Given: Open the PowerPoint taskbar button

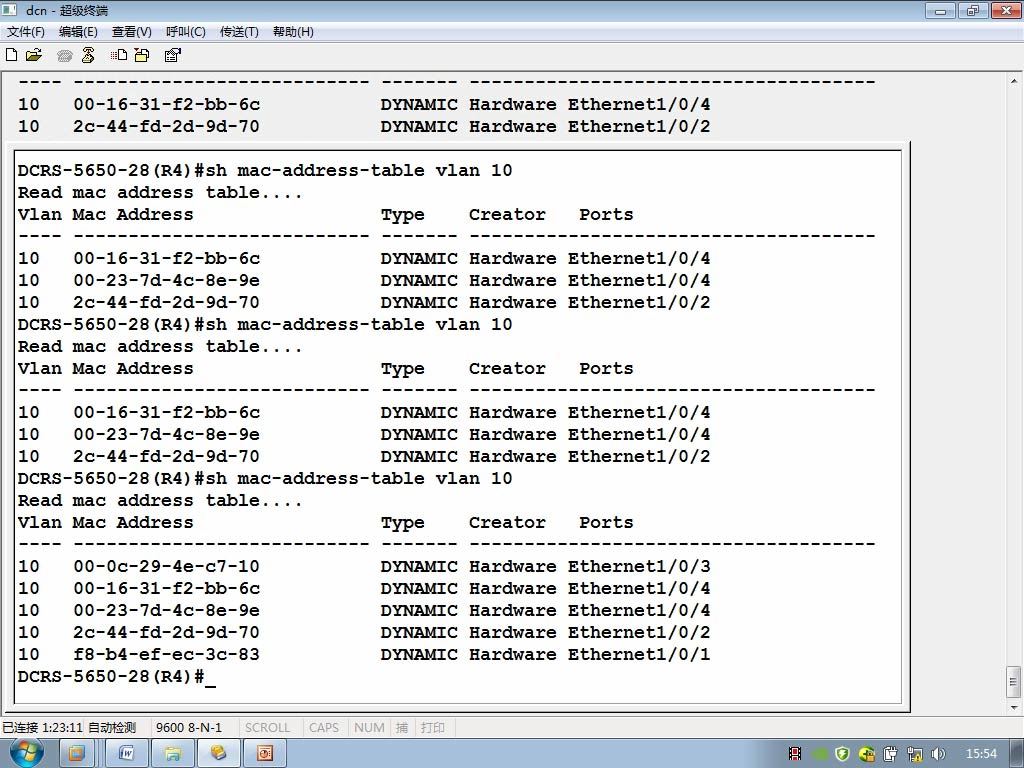Looking at the screenshot, I should [x=264, y=754].
